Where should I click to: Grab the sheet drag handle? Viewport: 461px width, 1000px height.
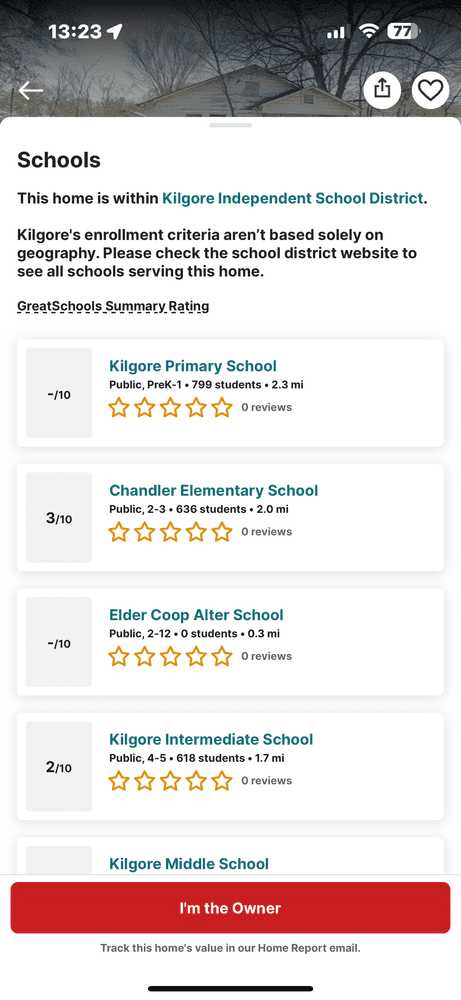pos(230,125)
